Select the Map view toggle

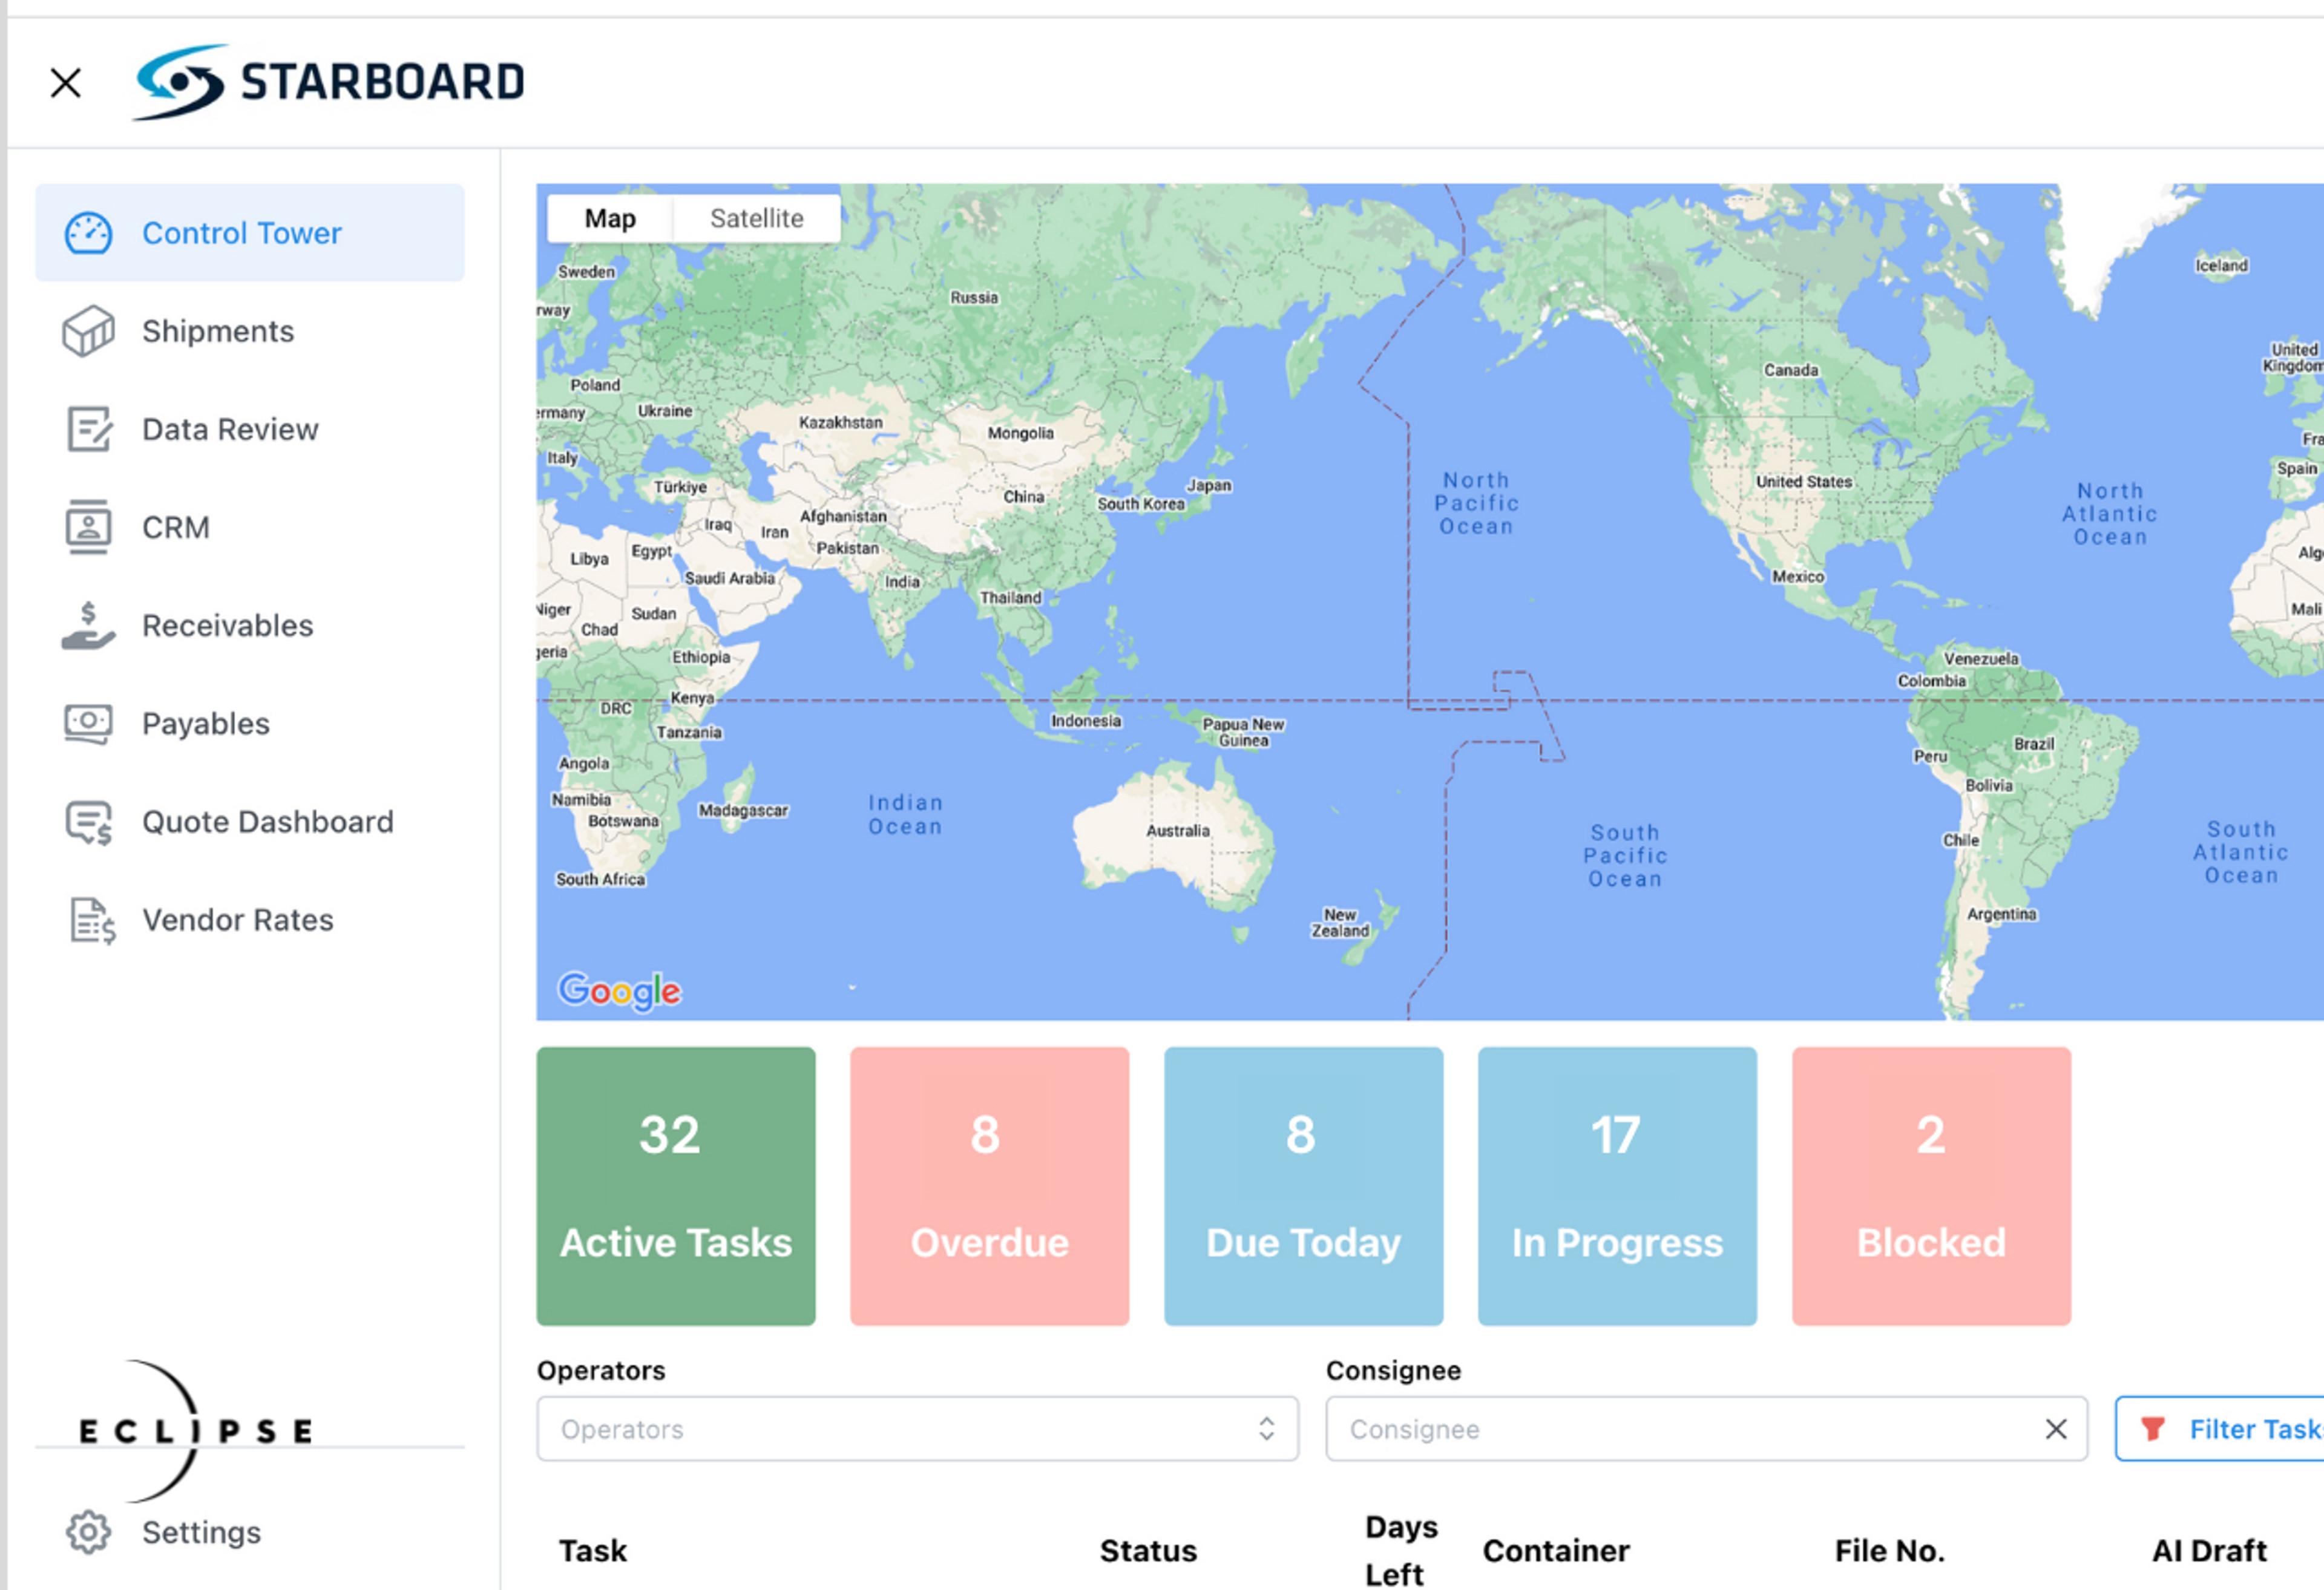pos(610,218)
